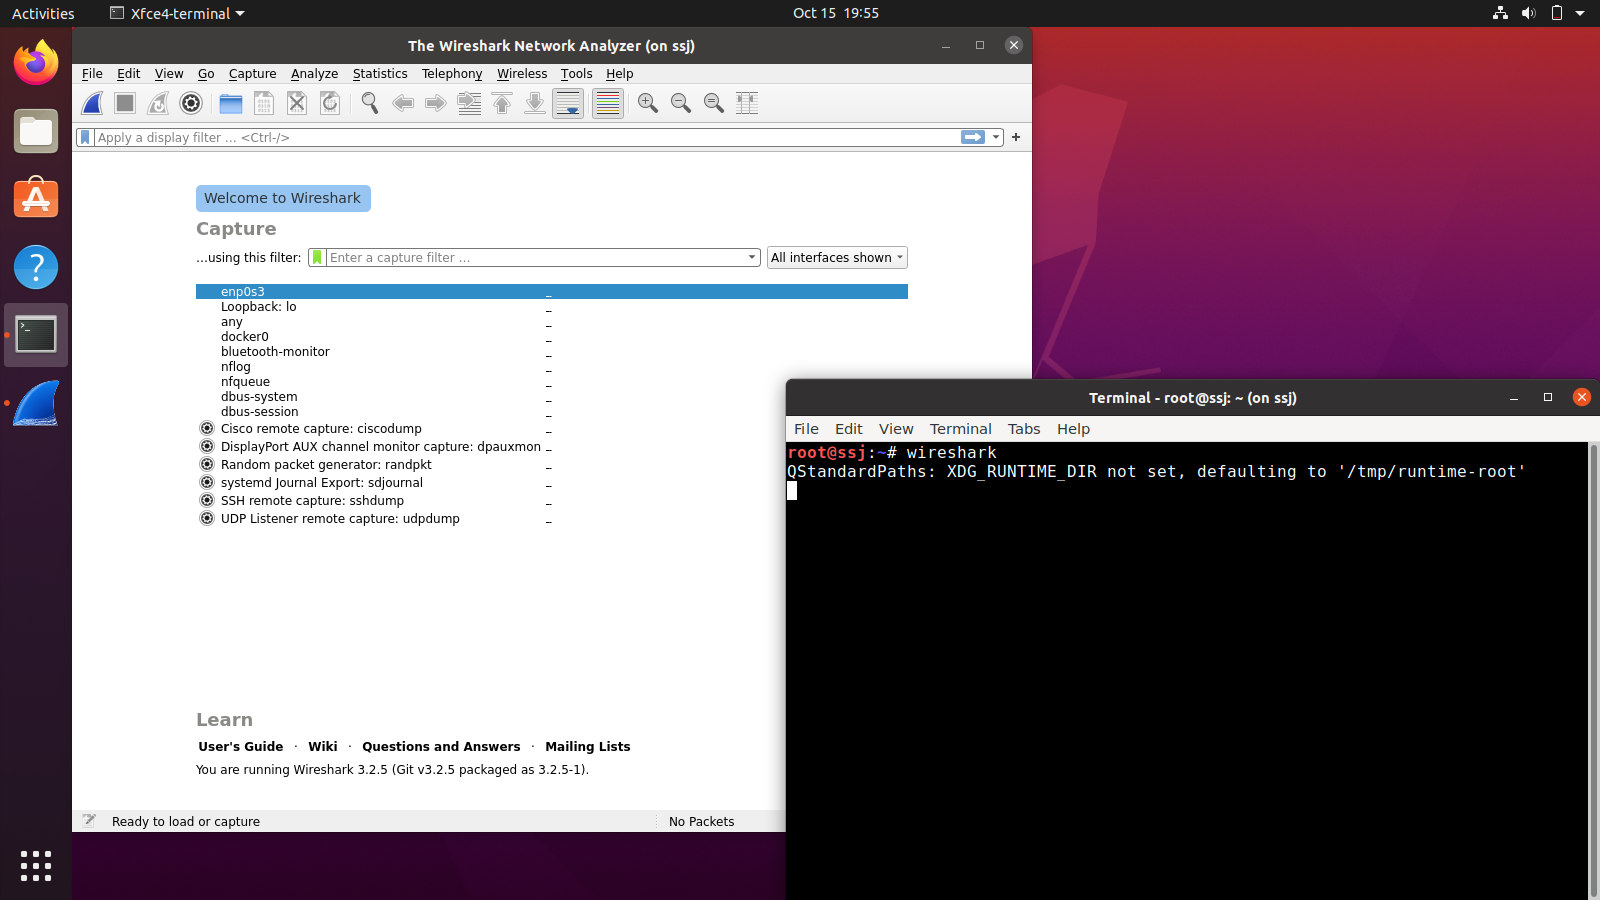
Task: Reset text to normal size icon
Action: pos(714,103)
